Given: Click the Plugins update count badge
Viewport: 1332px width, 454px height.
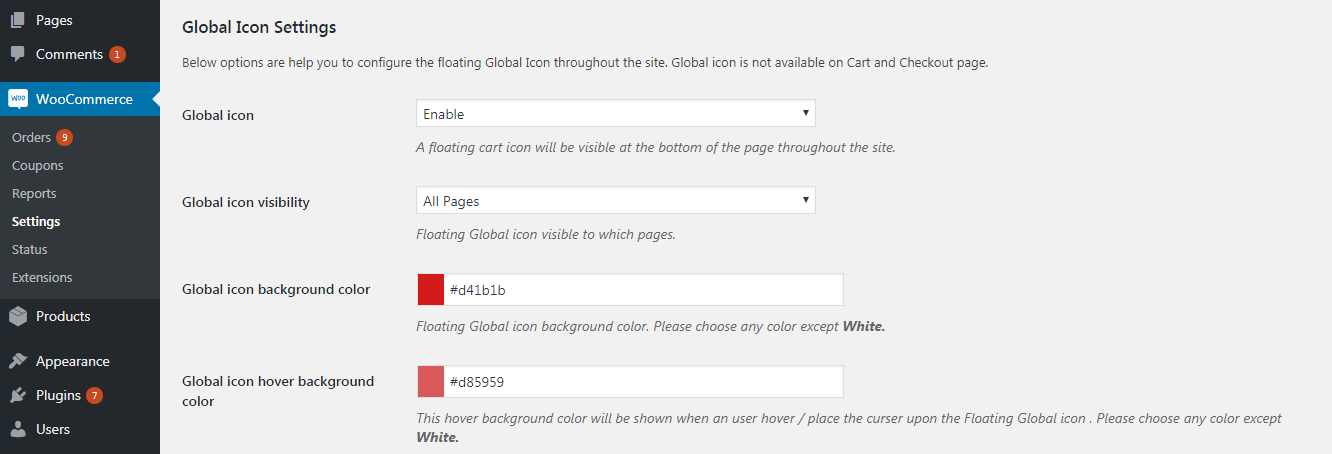Looking at the screenshot, I should [94, 396].
